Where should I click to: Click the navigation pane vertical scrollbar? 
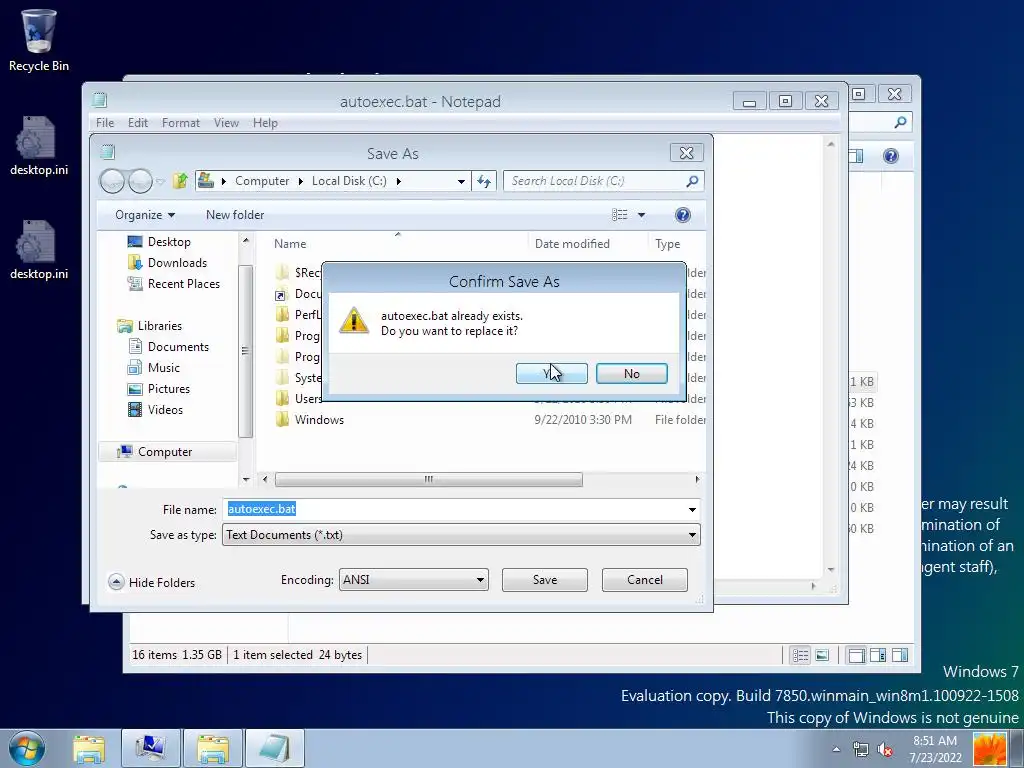(x=246, y=351)
